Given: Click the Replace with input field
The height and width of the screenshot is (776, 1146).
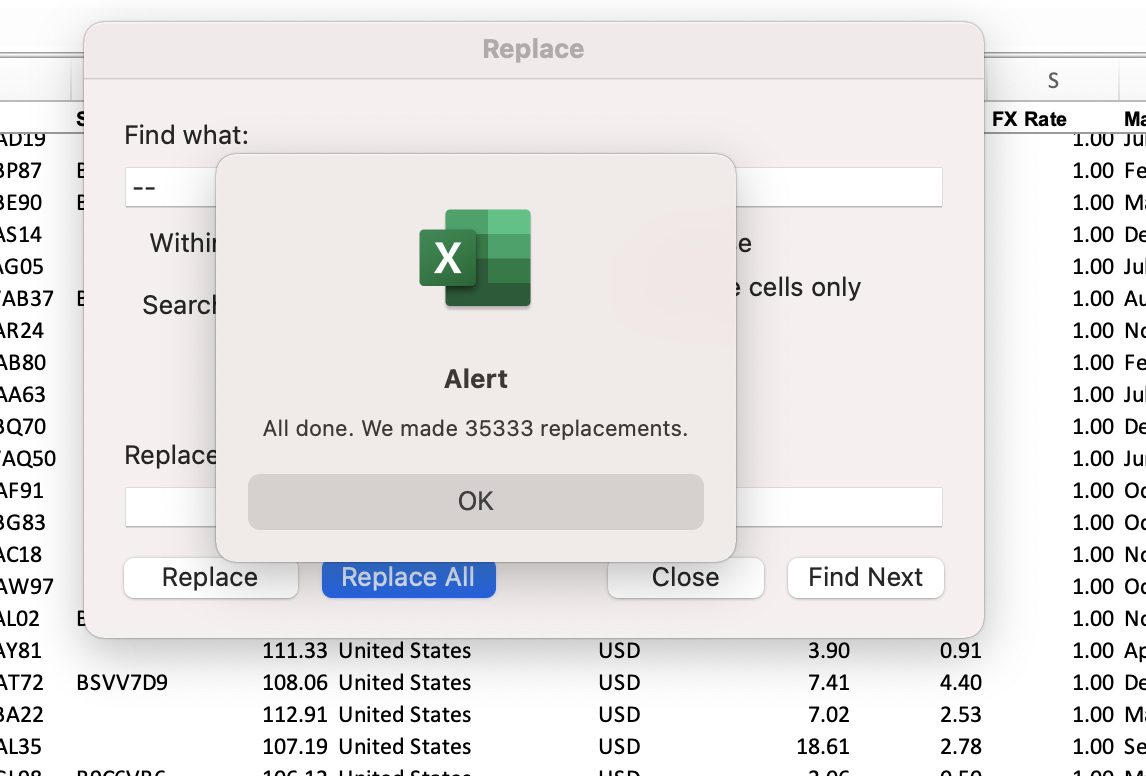Looking at the screenshot, I should (170, 507).
